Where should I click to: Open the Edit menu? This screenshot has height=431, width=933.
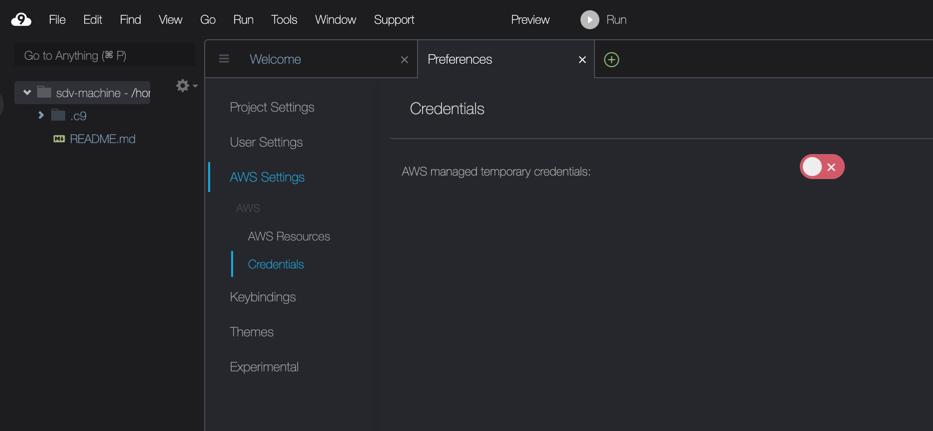93,20
